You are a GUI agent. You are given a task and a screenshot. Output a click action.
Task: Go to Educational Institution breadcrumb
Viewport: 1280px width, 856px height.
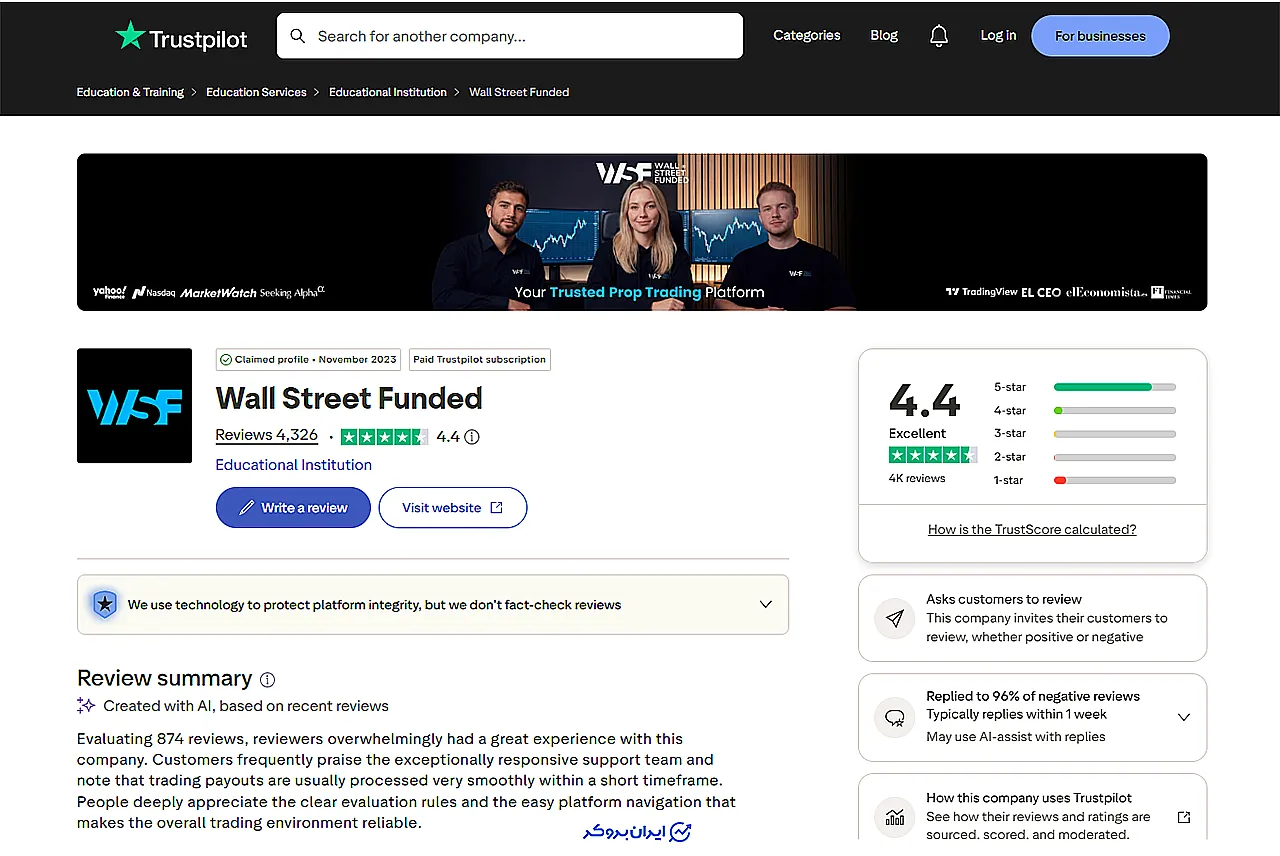pos(388,92)
